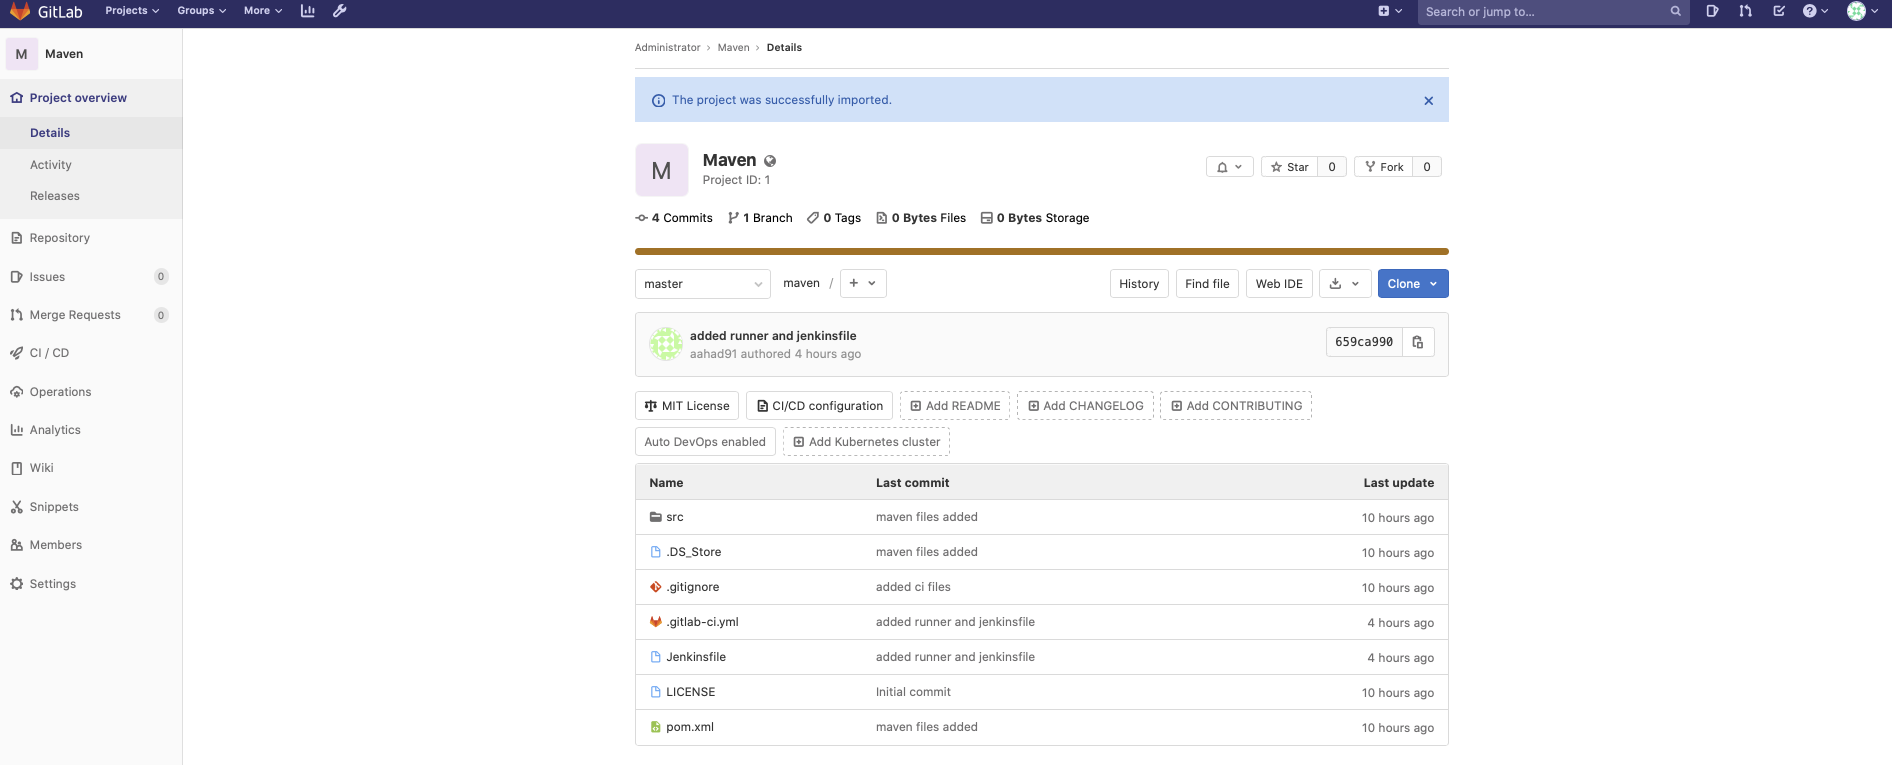This screenshot has width=1892, height=765.
Task: View the 0 Tags link
Action: [x=834, y=218]
